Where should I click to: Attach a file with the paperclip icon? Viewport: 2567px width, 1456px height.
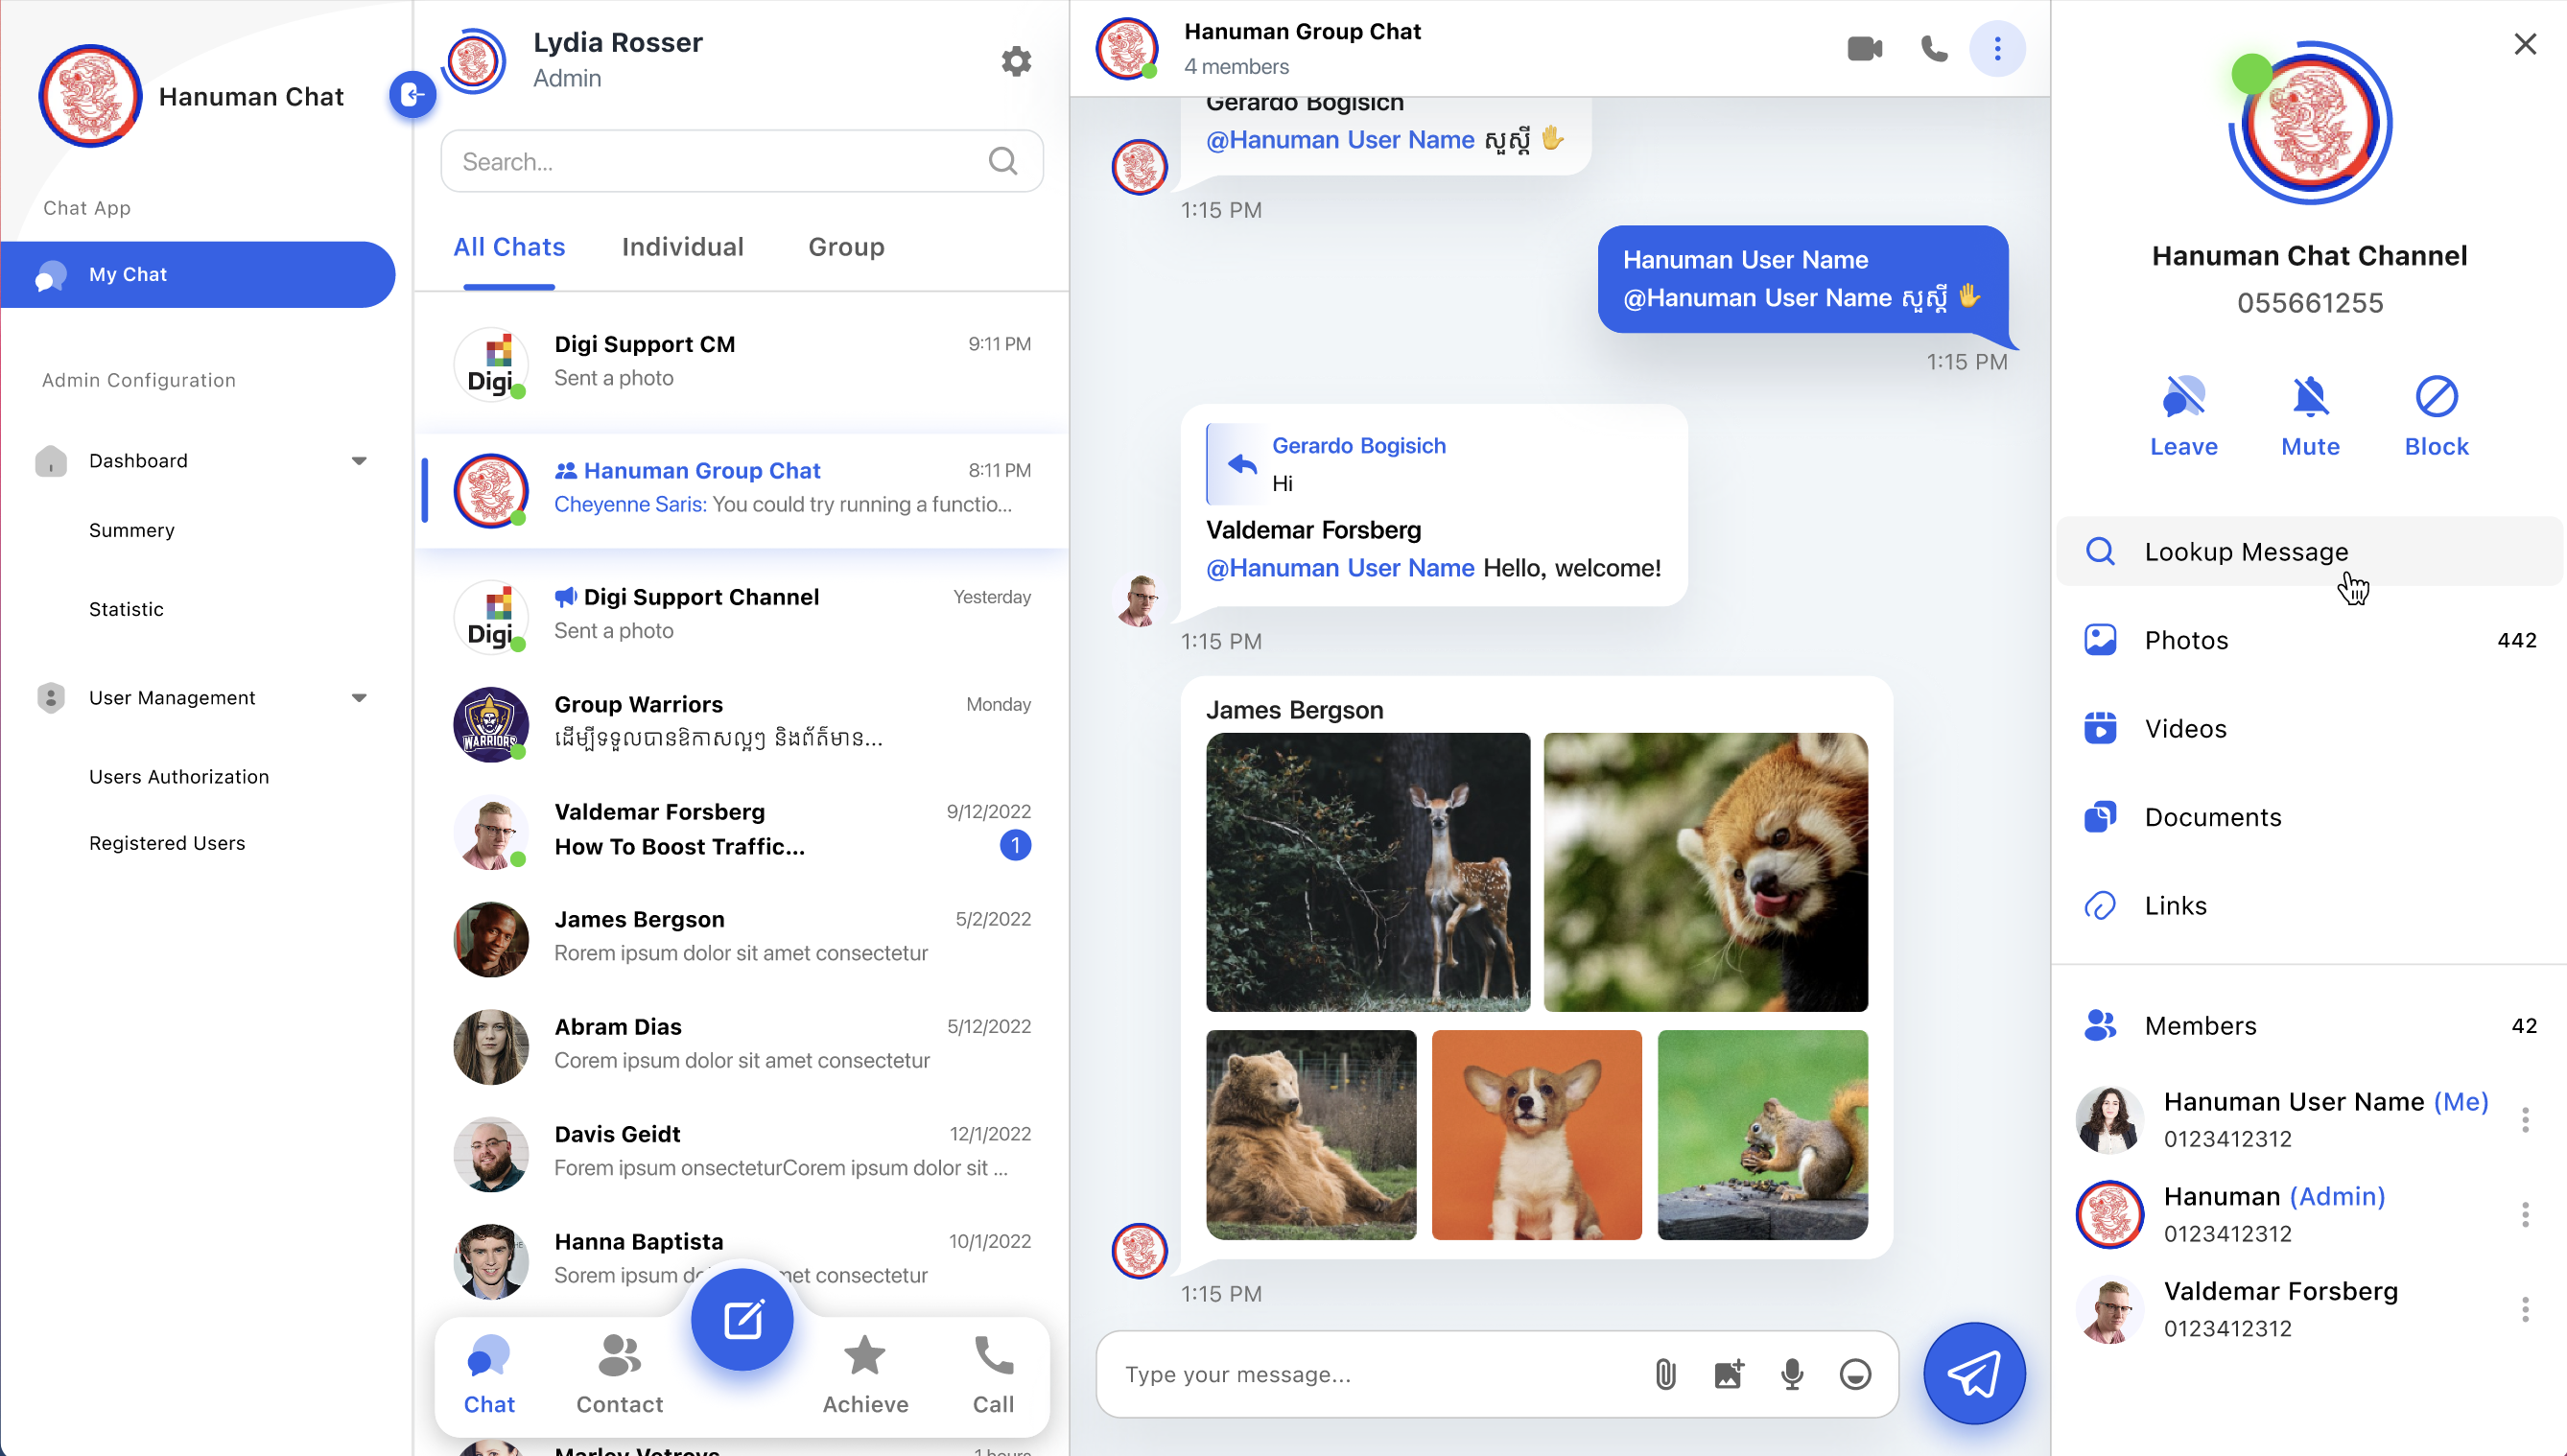coord(1665,1374)
